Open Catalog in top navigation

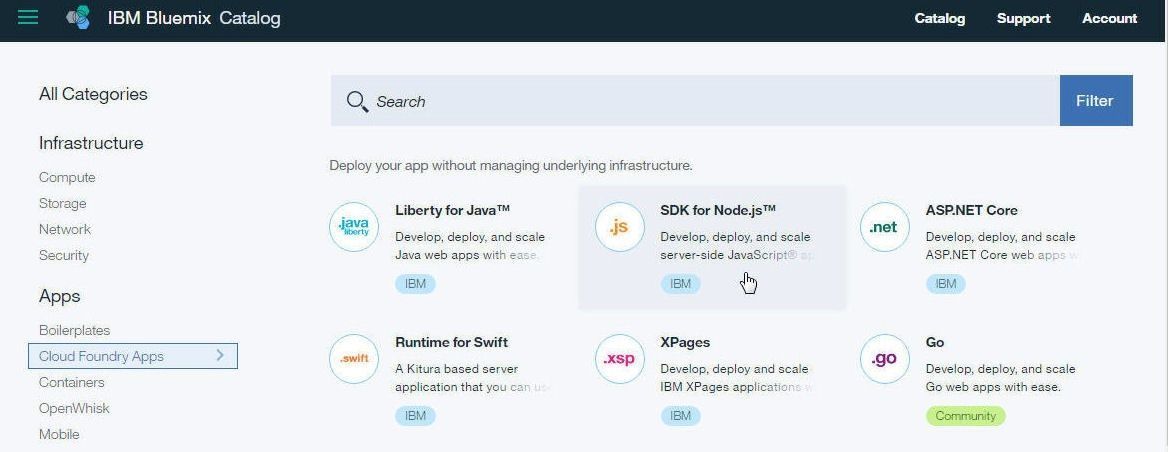tap(939, 19)
